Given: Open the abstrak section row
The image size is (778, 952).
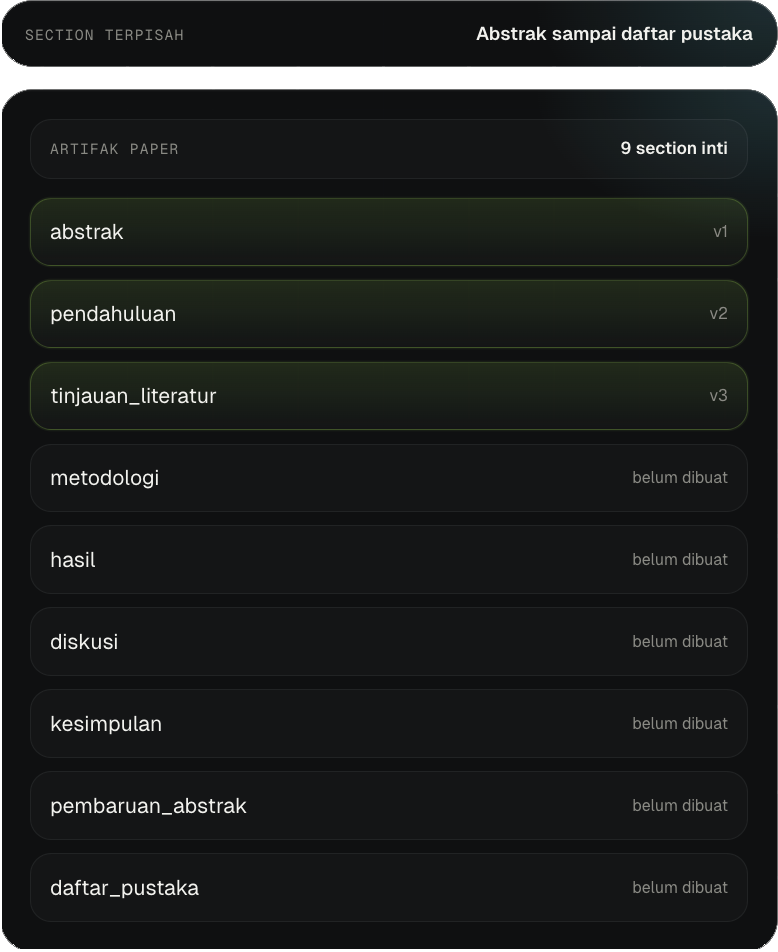Looking at the screenshot, I should 389,232.
